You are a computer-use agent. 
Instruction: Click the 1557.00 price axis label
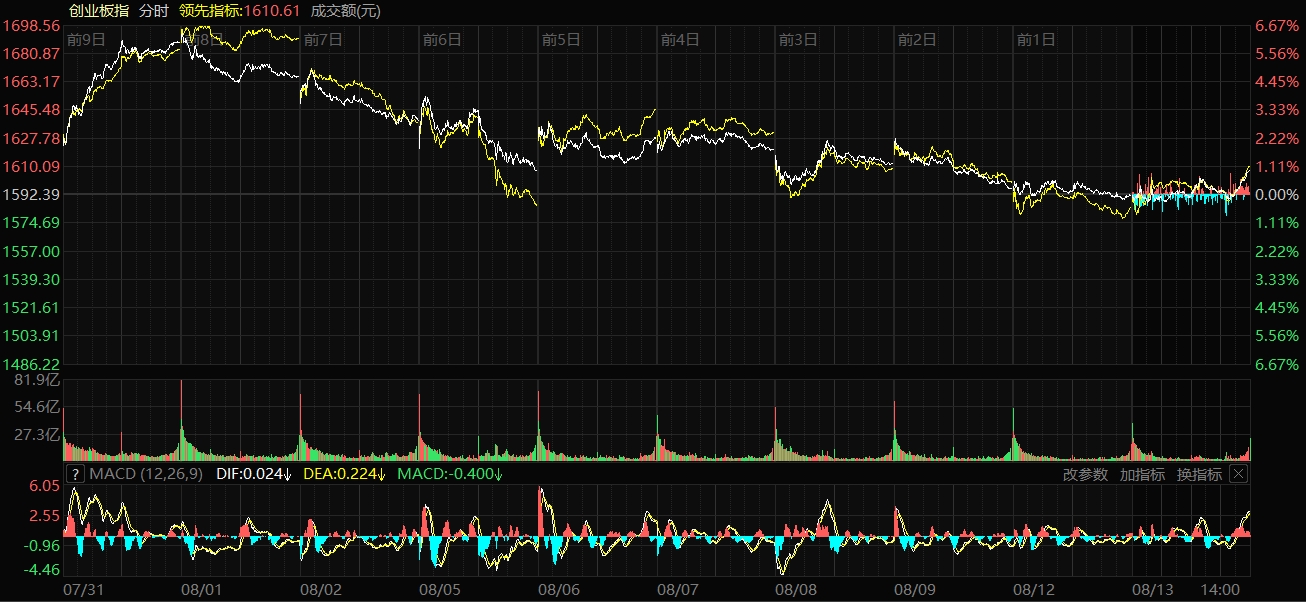[x=32, y=251]
